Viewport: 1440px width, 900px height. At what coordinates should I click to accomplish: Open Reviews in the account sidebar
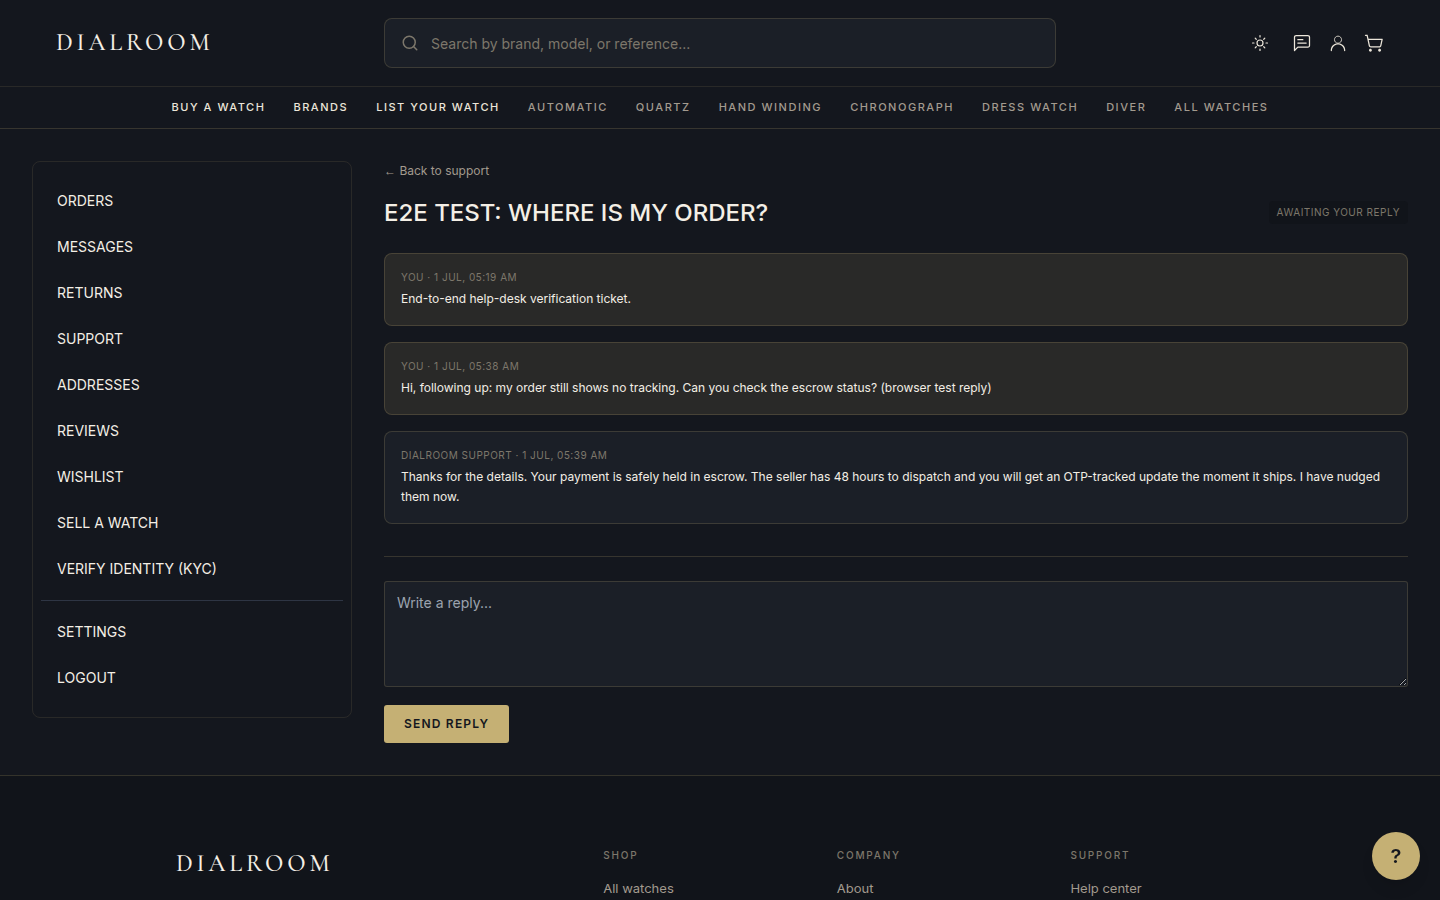[192, 431]
